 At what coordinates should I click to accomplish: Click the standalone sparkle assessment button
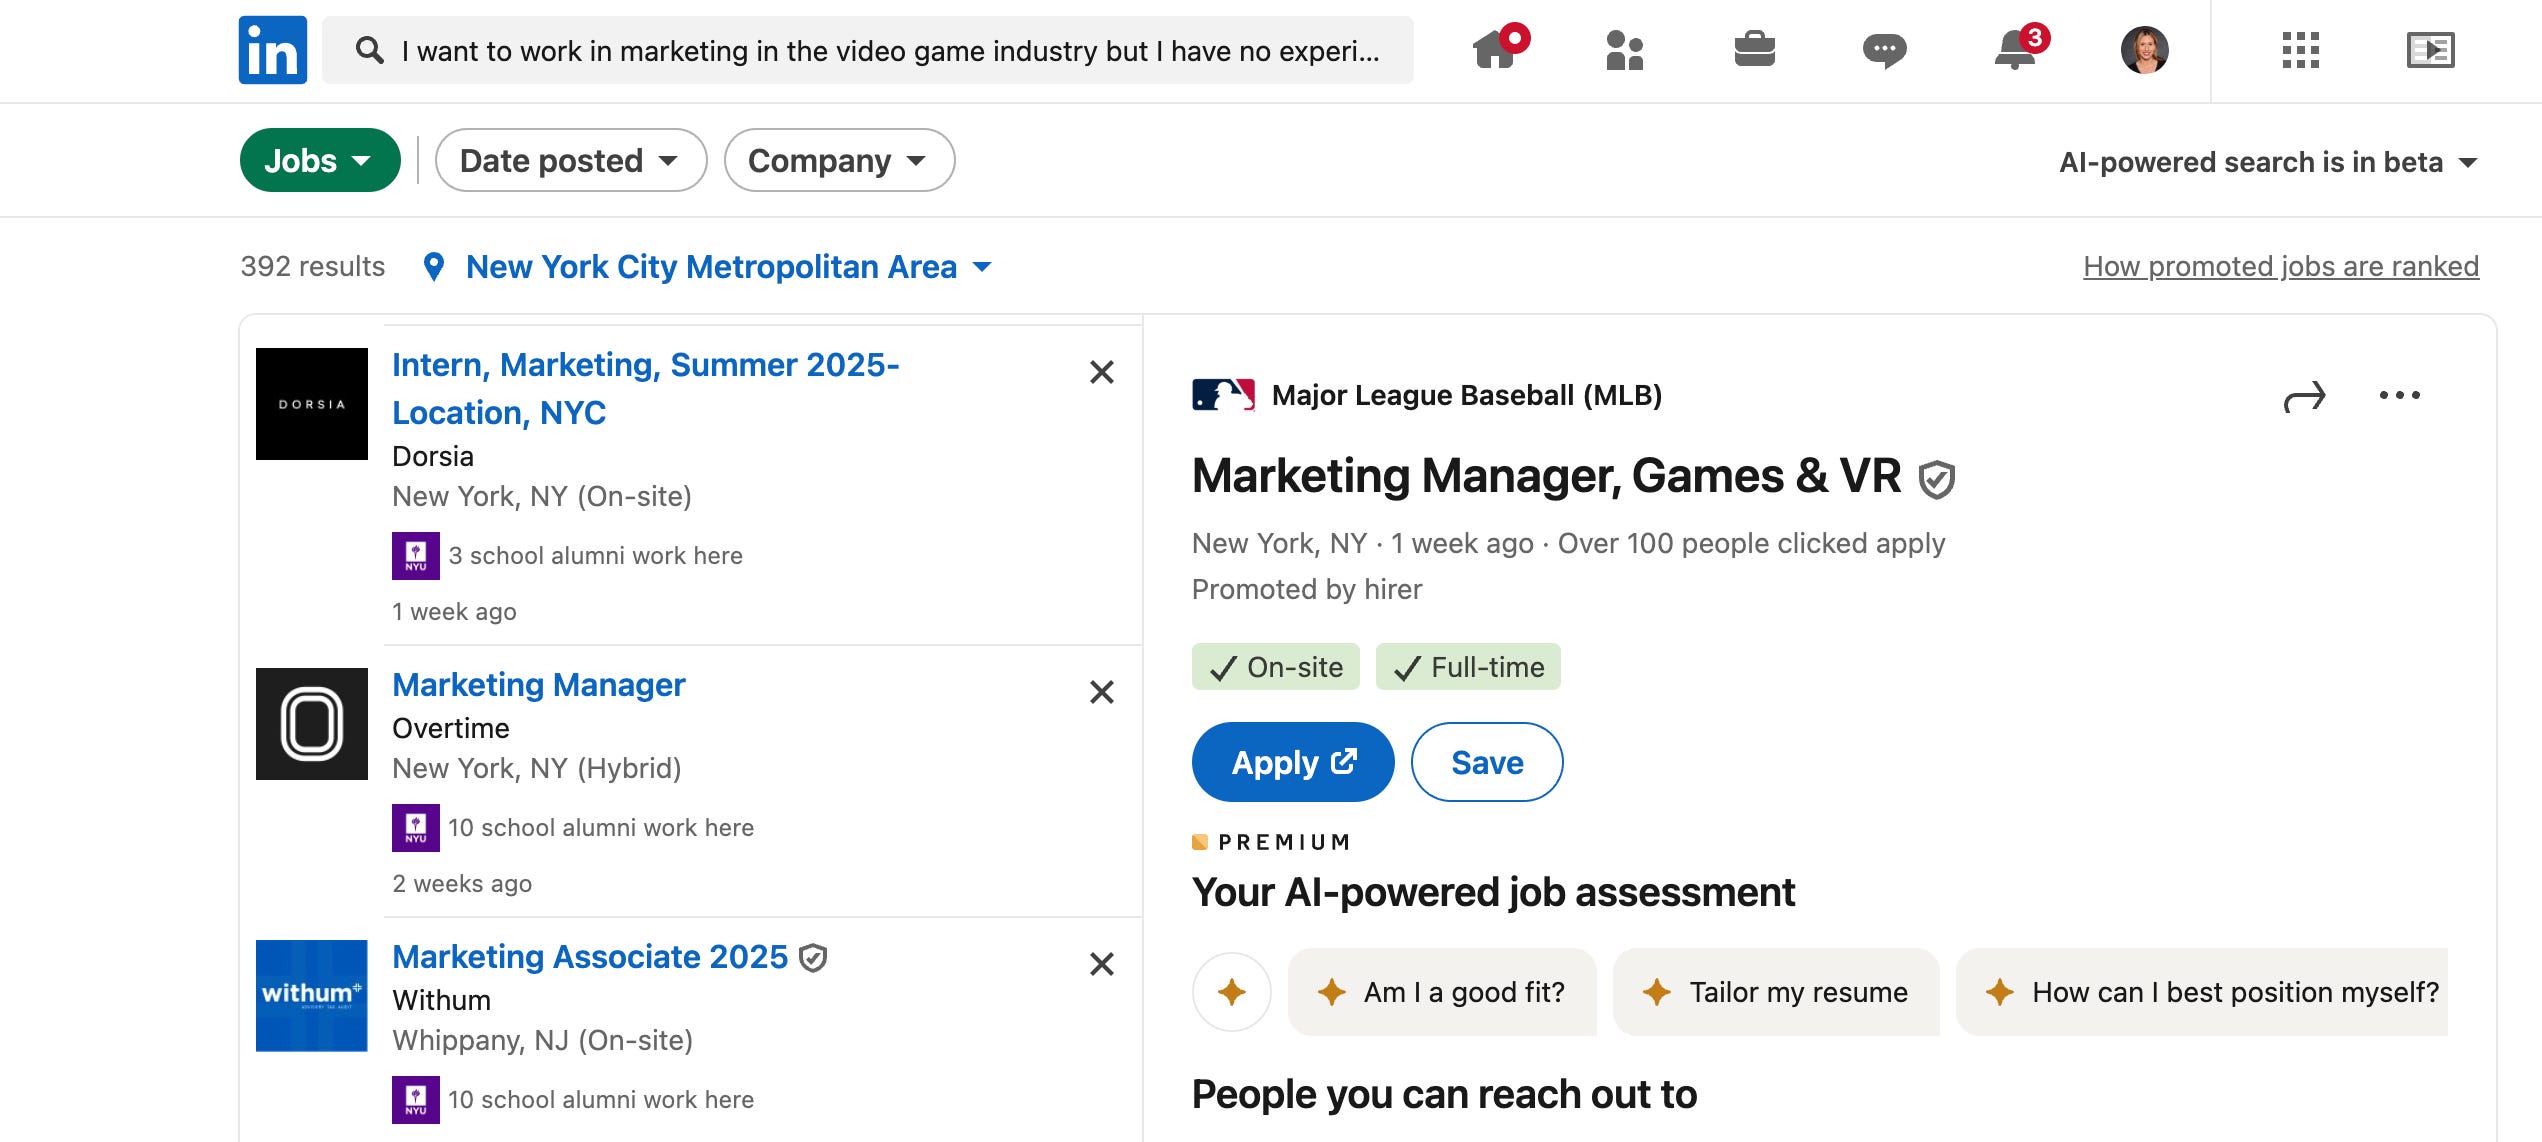point(1232,992)
